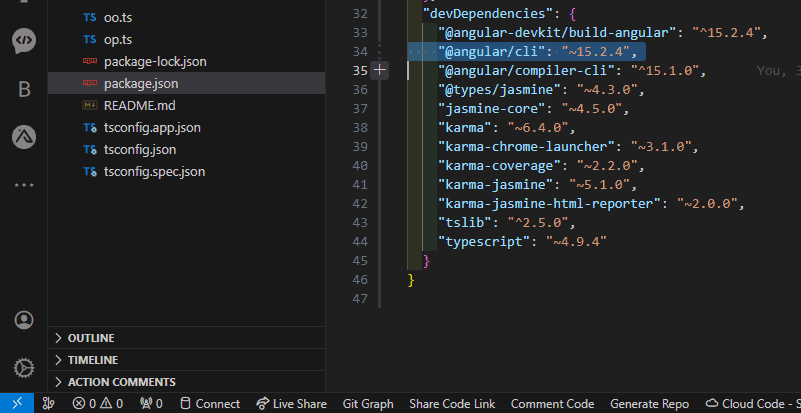
Task: Click the "karma-coverage" key
Action: click(499, 166)
